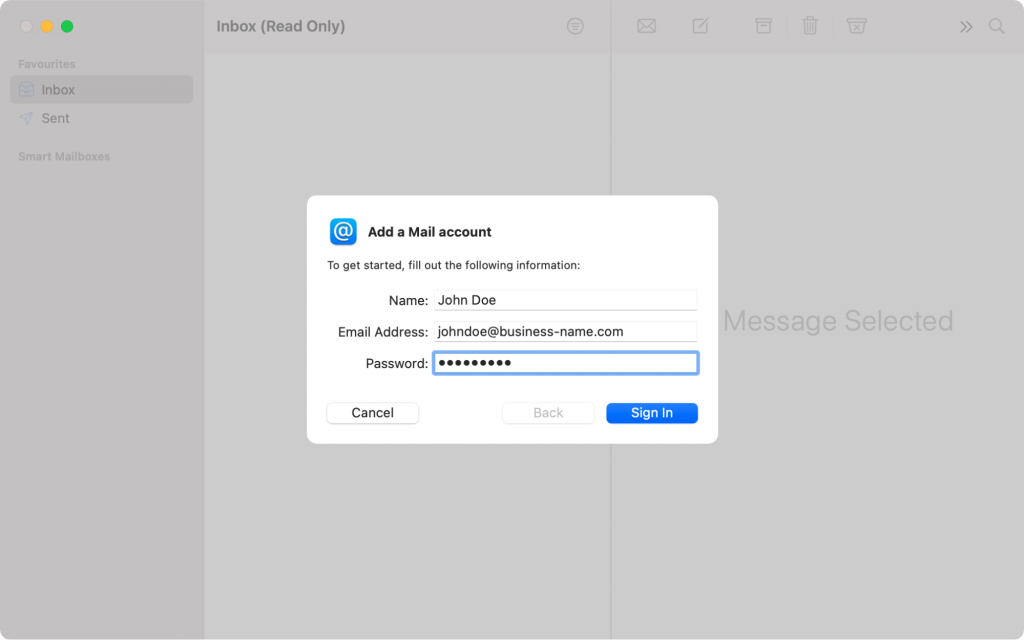Image resolution: width=1024 pixels, height=640 pixels.
Task: Click the filter icon above the message list
Action: click(x=575, y=26)
